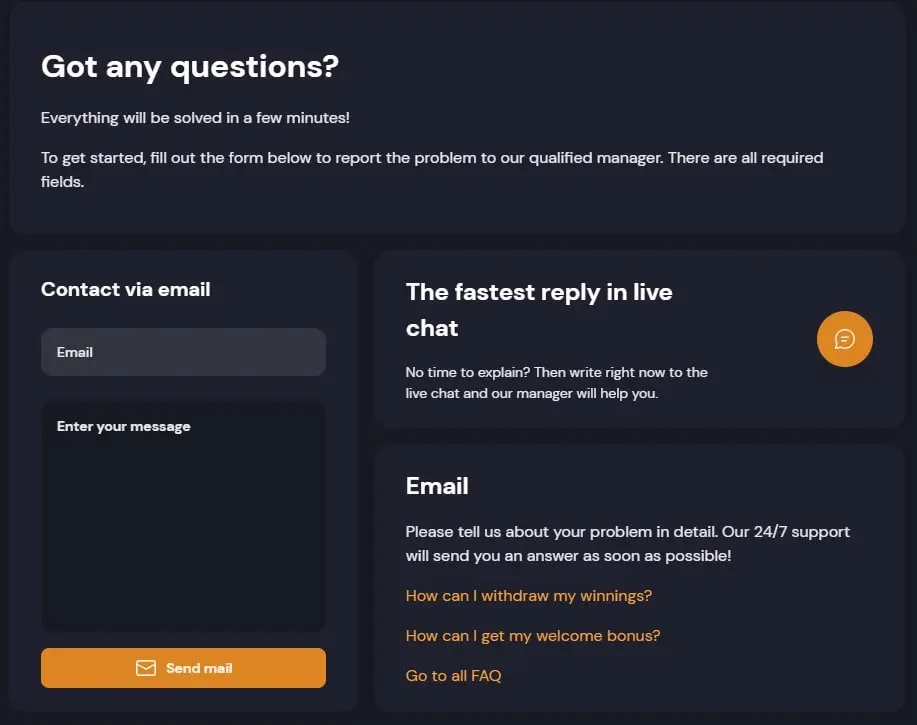Click 'Everything will be solved in a few minutes!' text
Viewport: 917px width, 725px height.
(195, 118)
